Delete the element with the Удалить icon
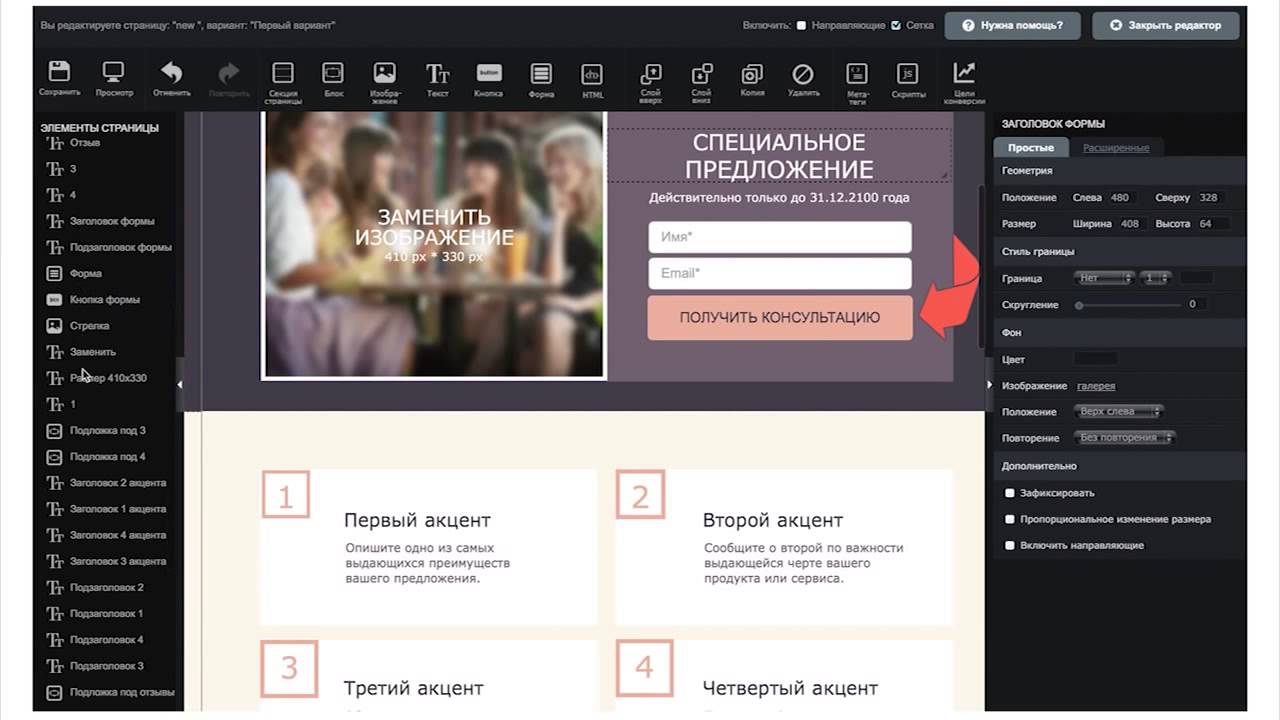This screenshot has height=720, width=1280. (x=803, y=73)
